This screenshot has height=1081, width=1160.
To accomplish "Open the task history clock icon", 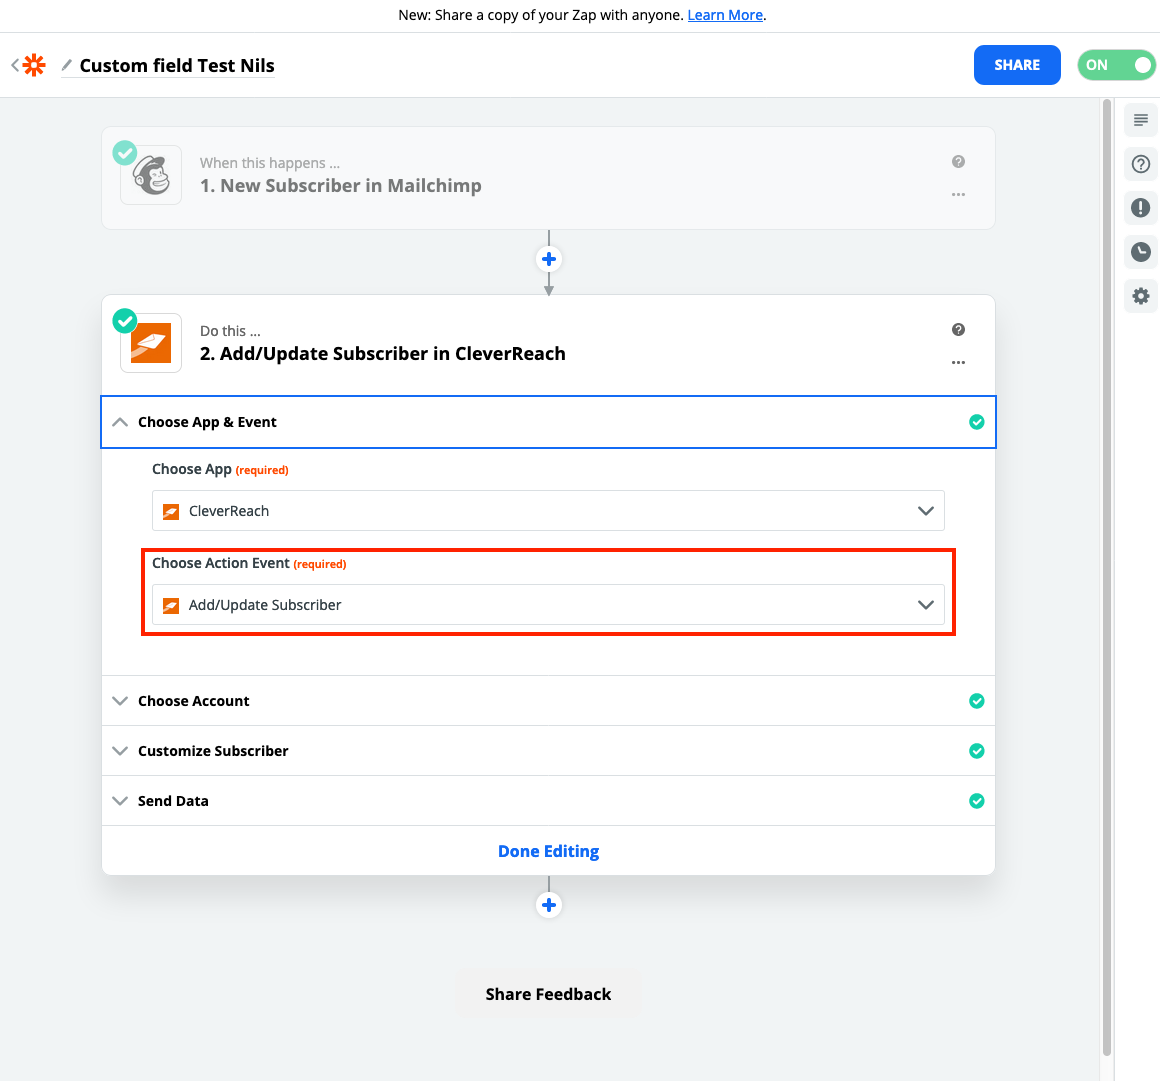I will (x=1141, y=252).
